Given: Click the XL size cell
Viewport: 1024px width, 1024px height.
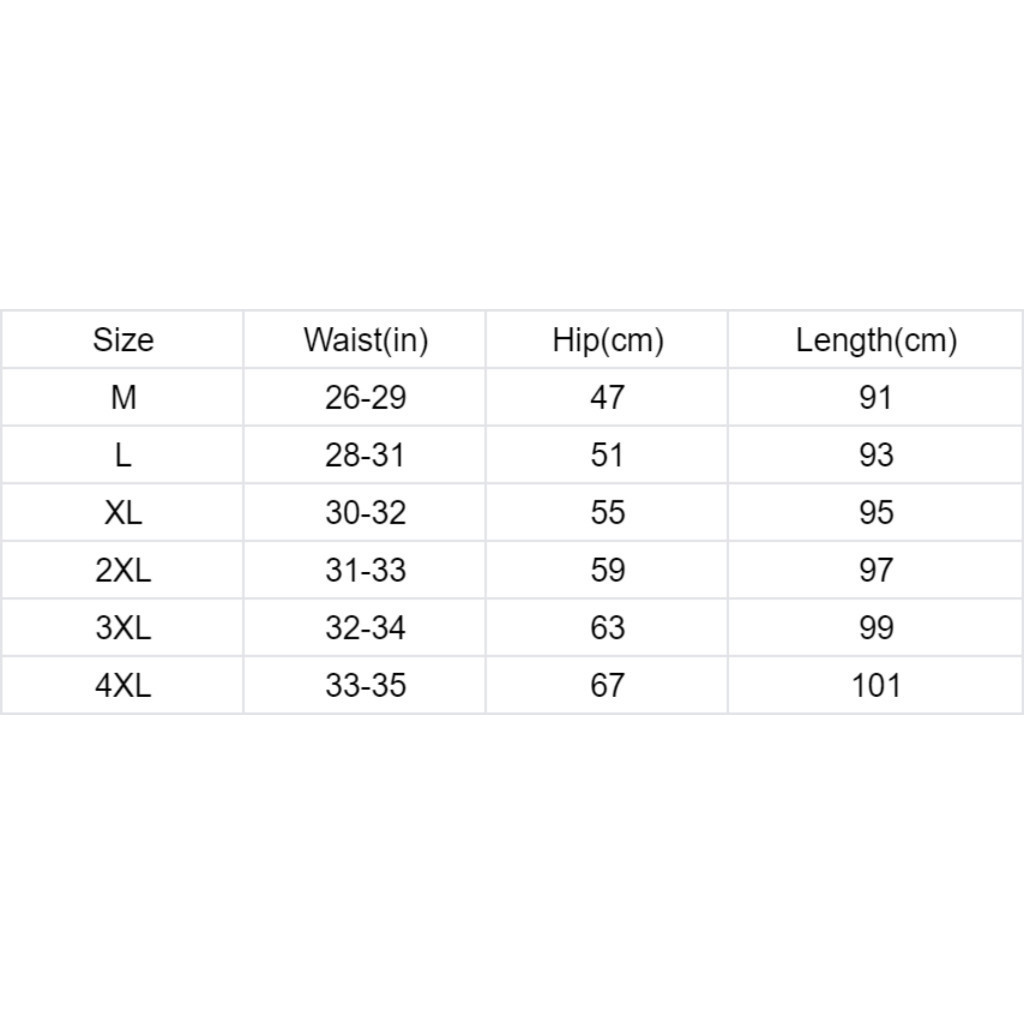Looking at the screenshot, I should (123, 513).
